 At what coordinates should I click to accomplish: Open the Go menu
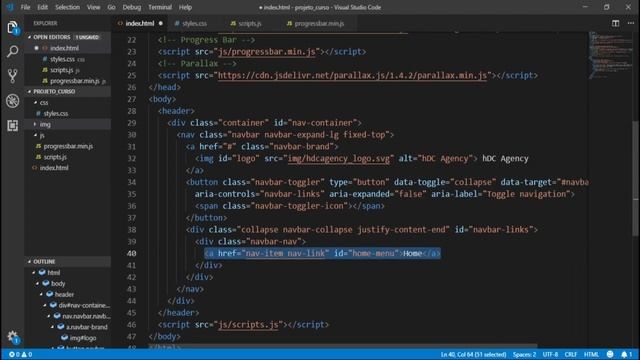(x=111, y=7)
